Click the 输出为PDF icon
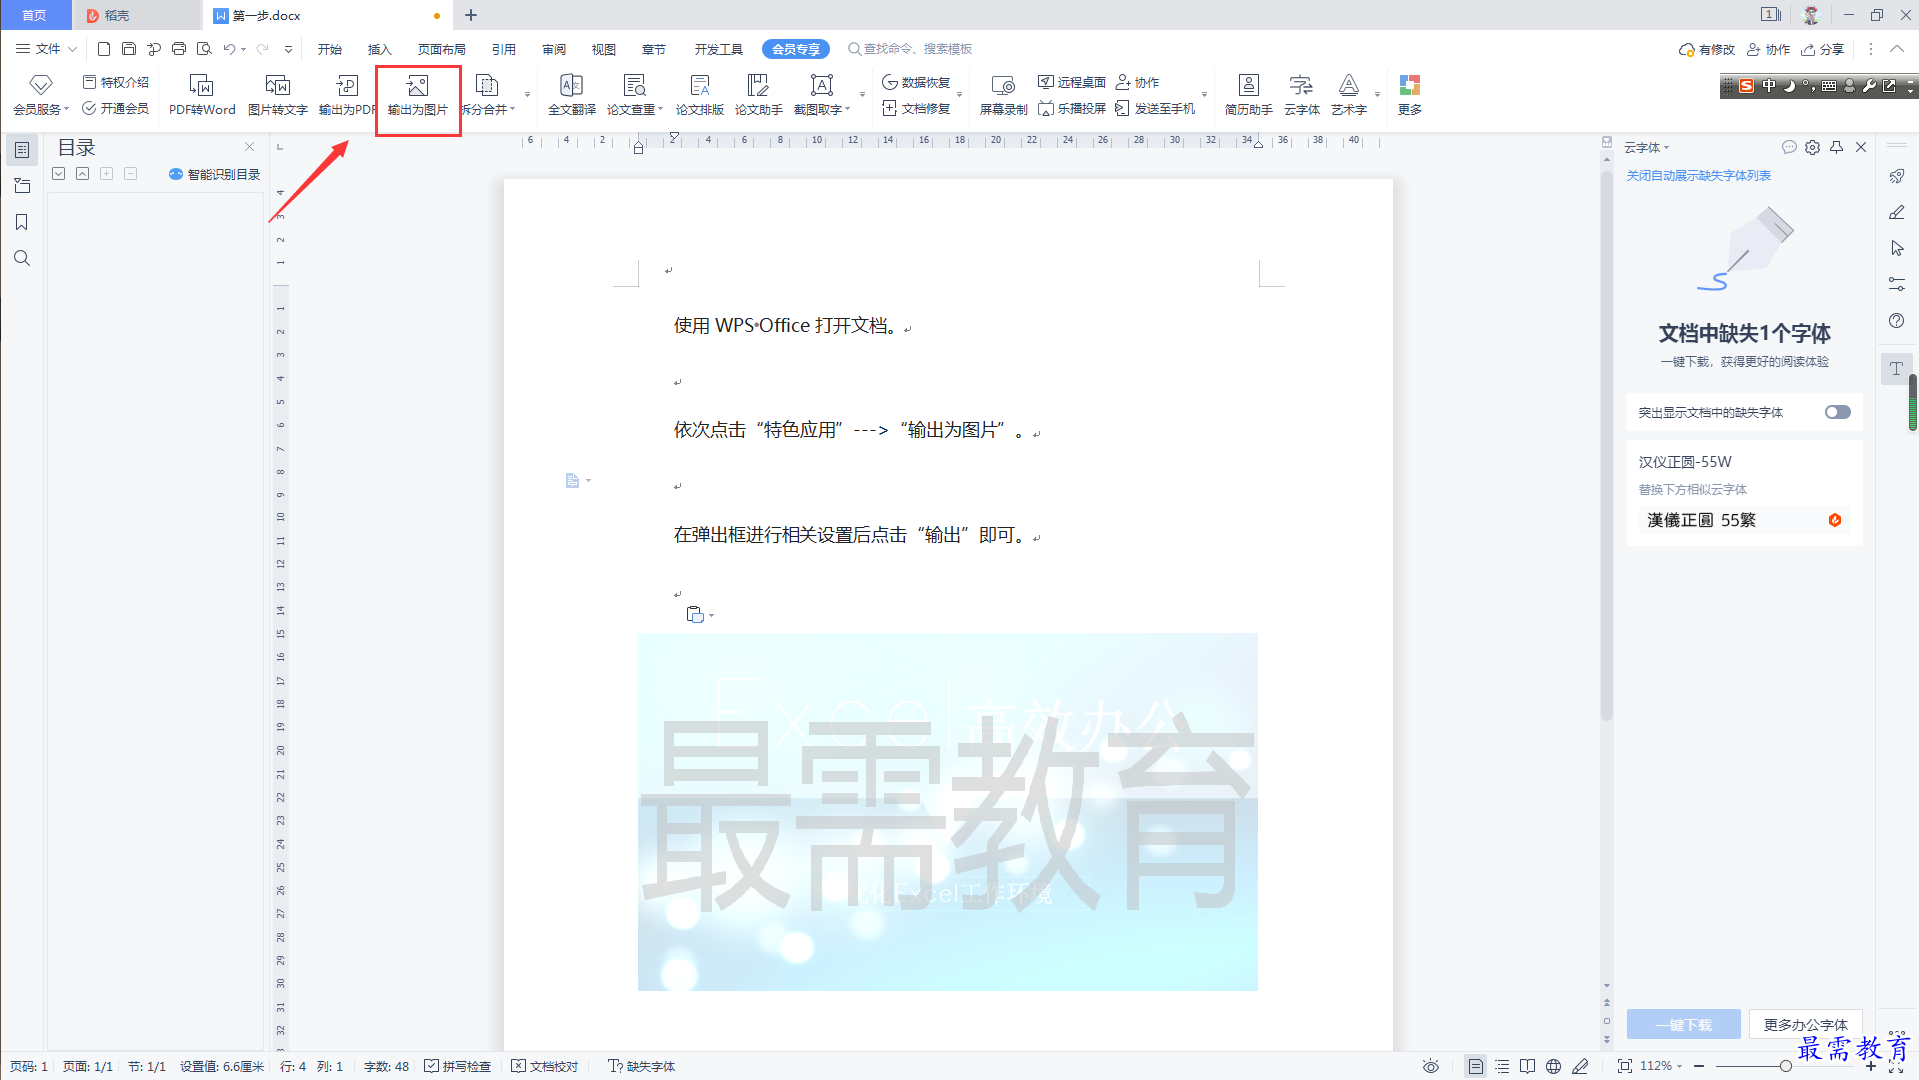This screenshot has height=1080, width=1919. tap(346, 95)
